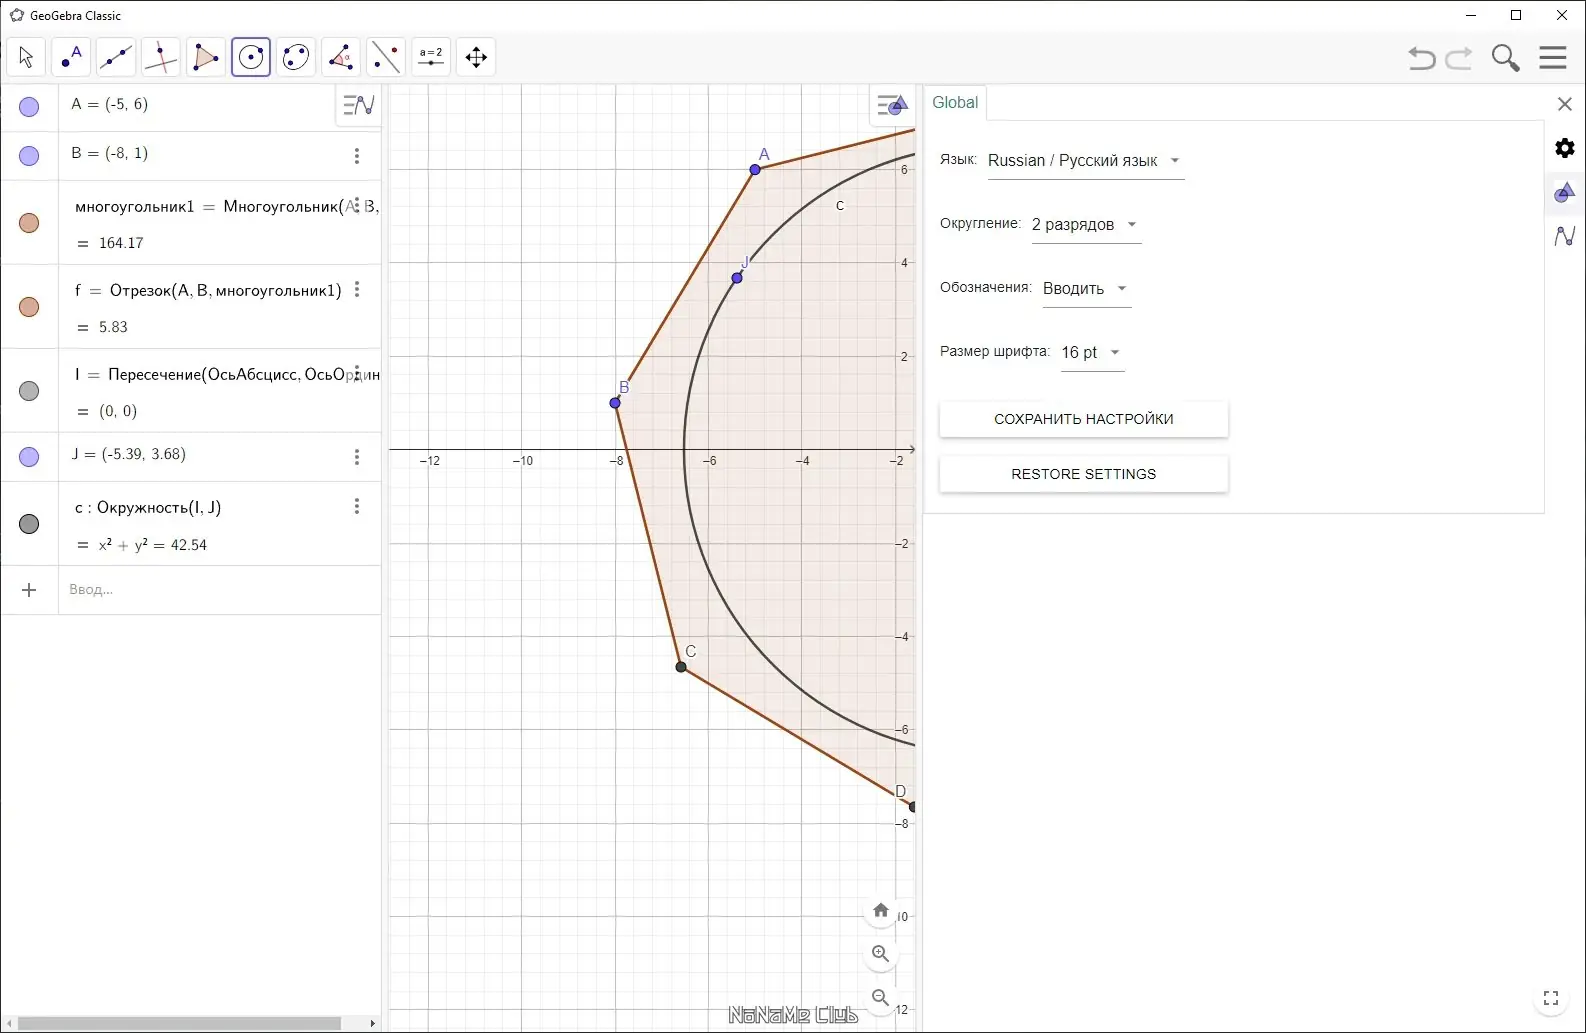Select the Polygon tool

(x=206, y=57)
